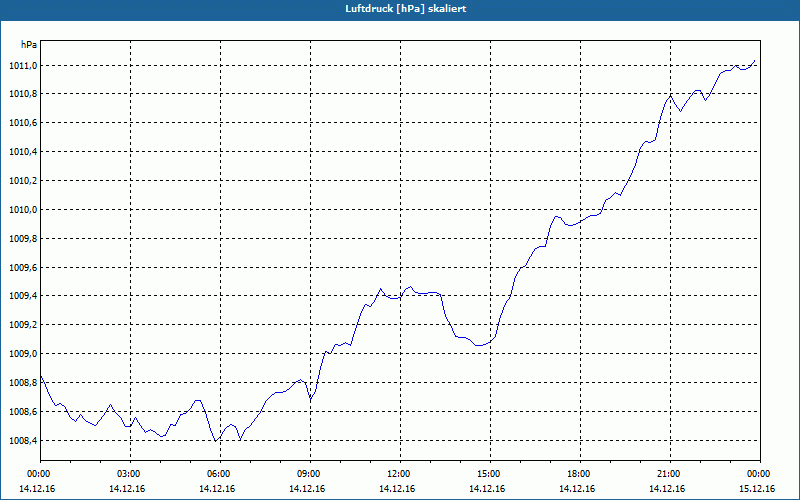Click the 15:00 time label

[490, 474]
